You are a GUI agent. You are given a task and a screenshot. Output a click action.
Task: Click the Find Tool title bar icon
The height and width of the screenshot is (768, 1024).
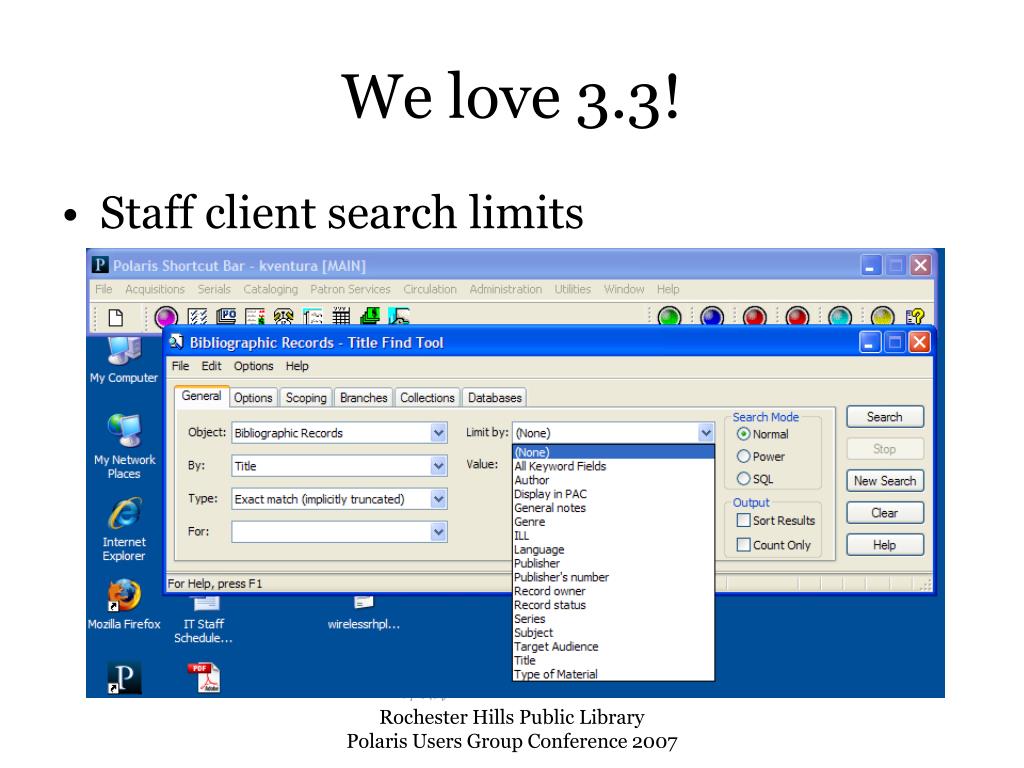click(x=176, y=342)
